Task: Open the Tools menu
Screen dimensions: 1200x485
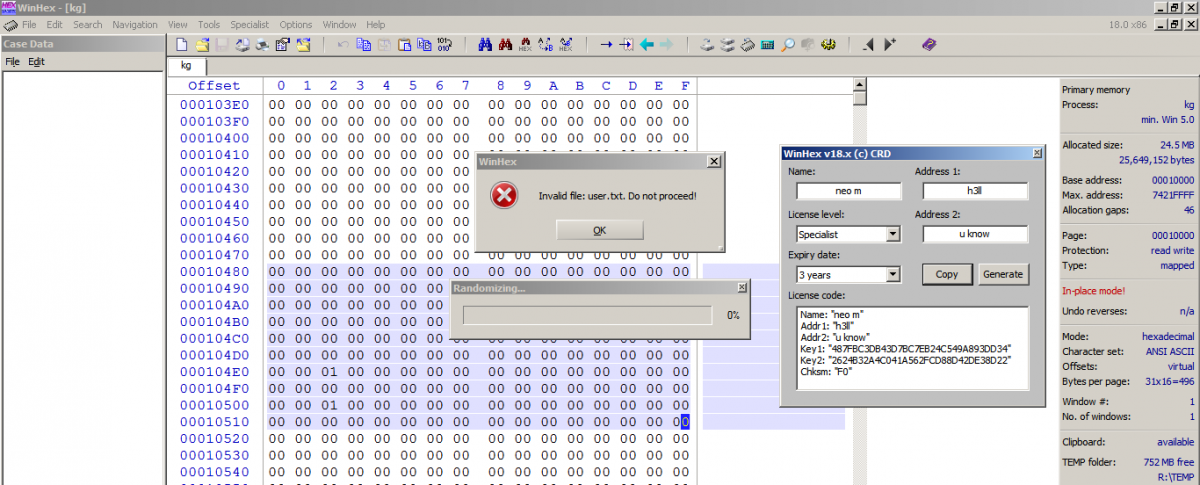Action: [209, 24]
